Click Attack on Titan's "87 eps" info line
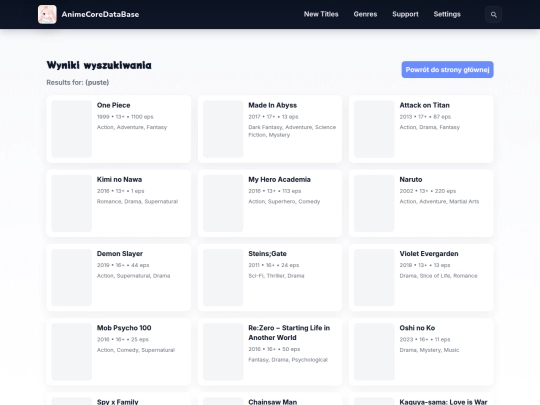The image size is (540, 405). (425, 117)
